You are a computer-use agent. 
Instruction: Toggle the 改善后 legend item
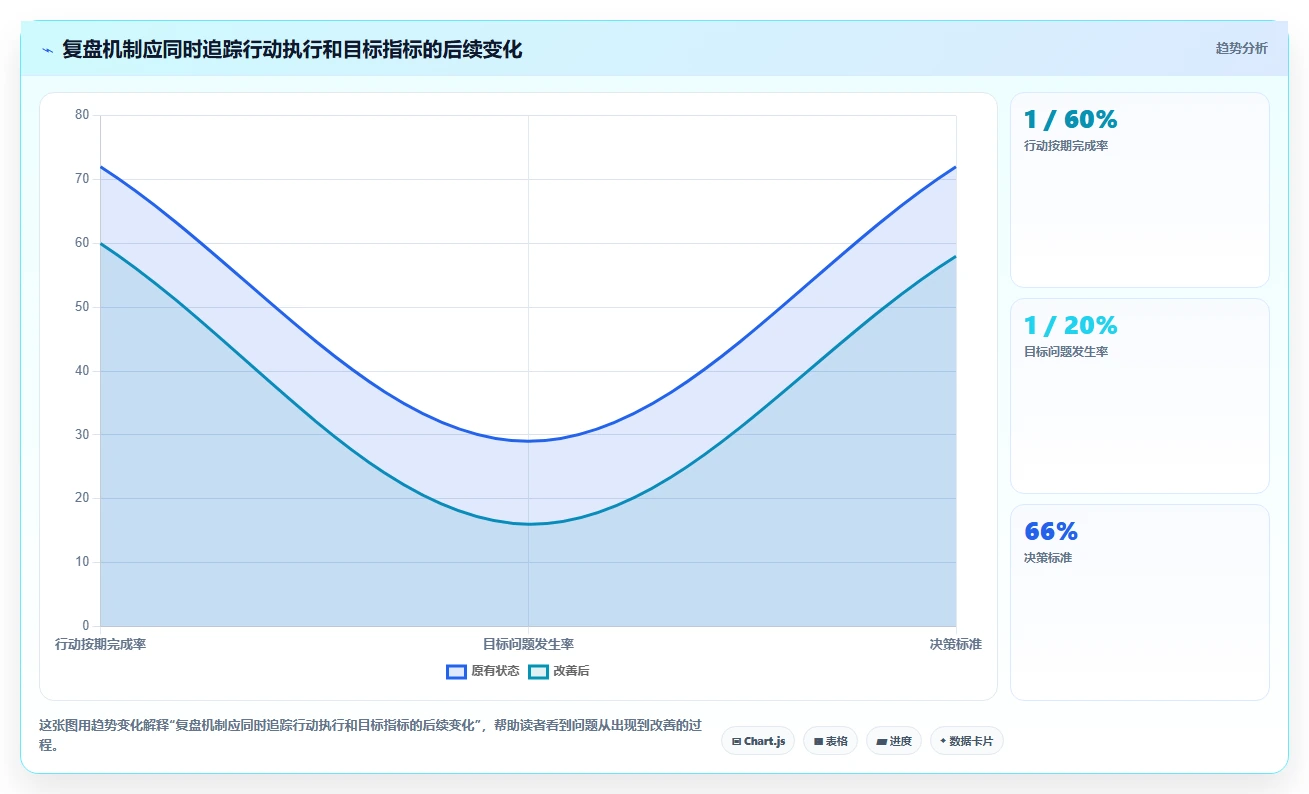tap(559, 671)
